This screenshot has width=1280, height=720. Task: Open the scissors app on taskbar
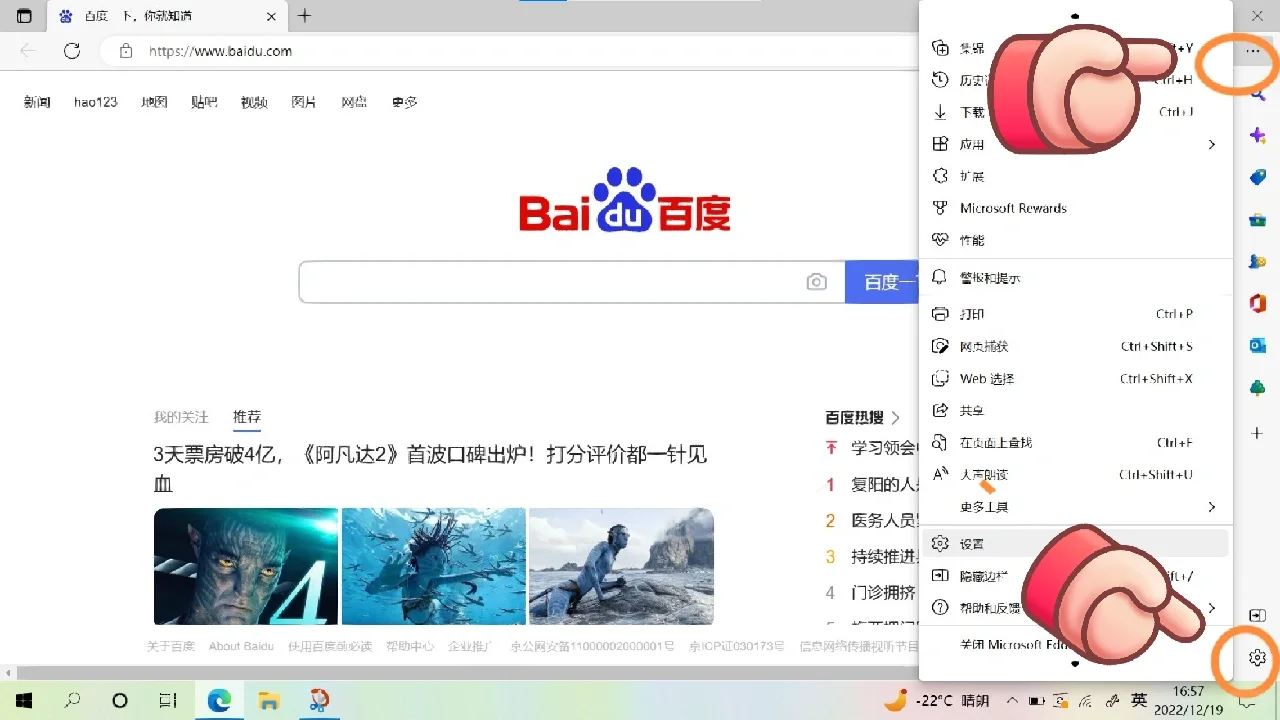point(318,700)
